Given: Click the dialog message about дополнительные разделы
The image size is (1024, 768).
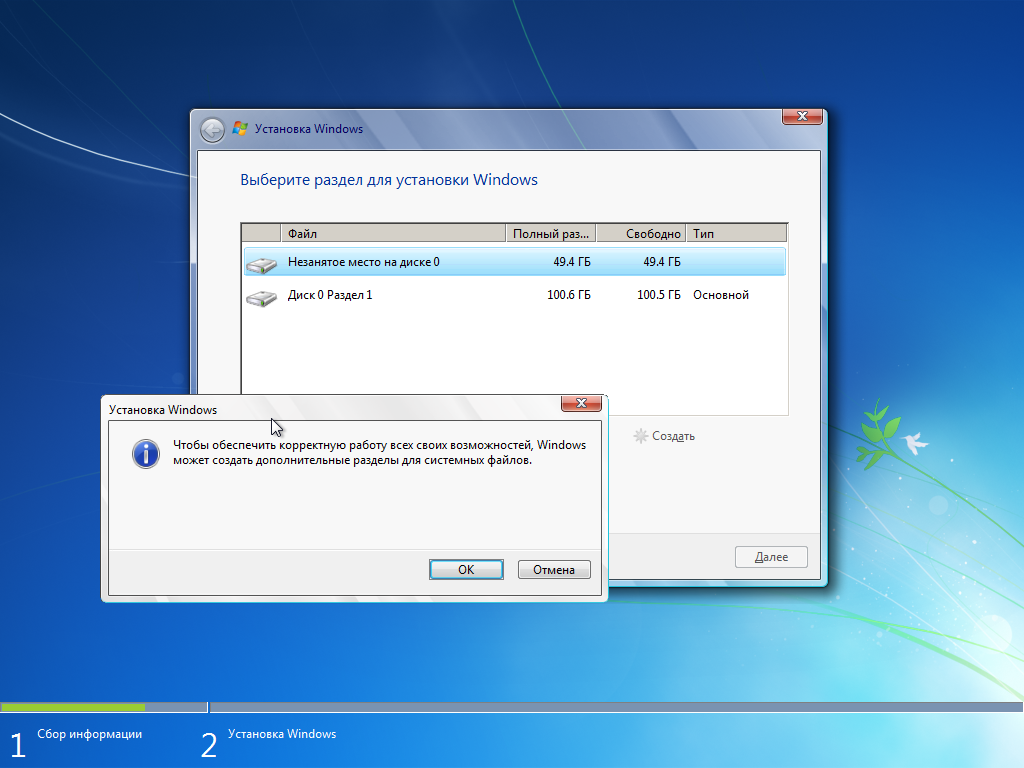Looking at the screenshot, I should [x=379, y=453].
